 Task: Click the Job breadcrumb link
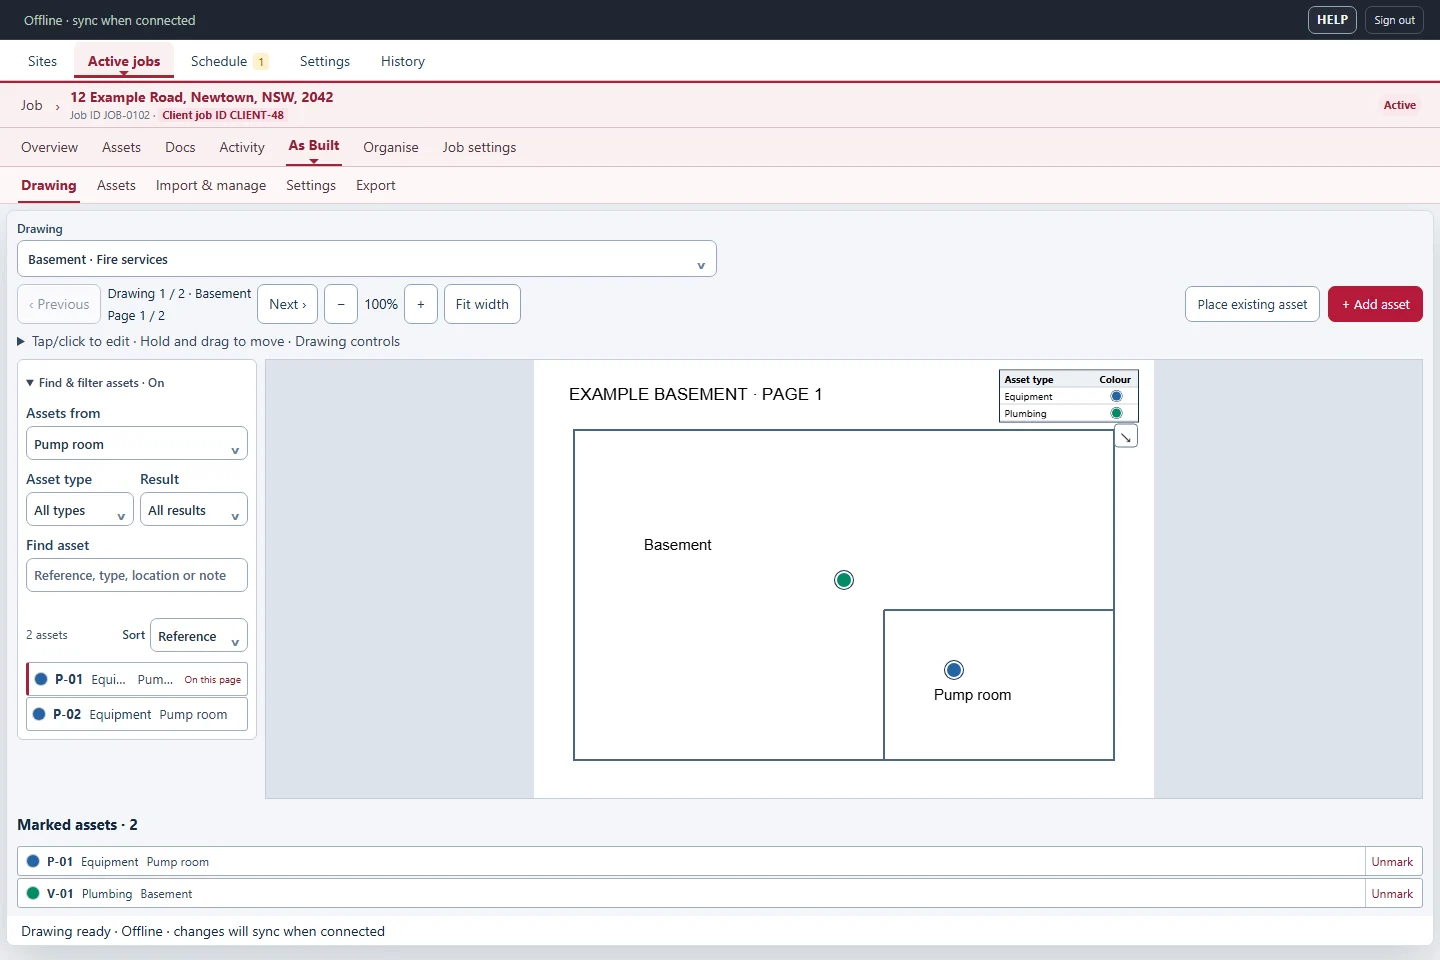click(32, 105)
